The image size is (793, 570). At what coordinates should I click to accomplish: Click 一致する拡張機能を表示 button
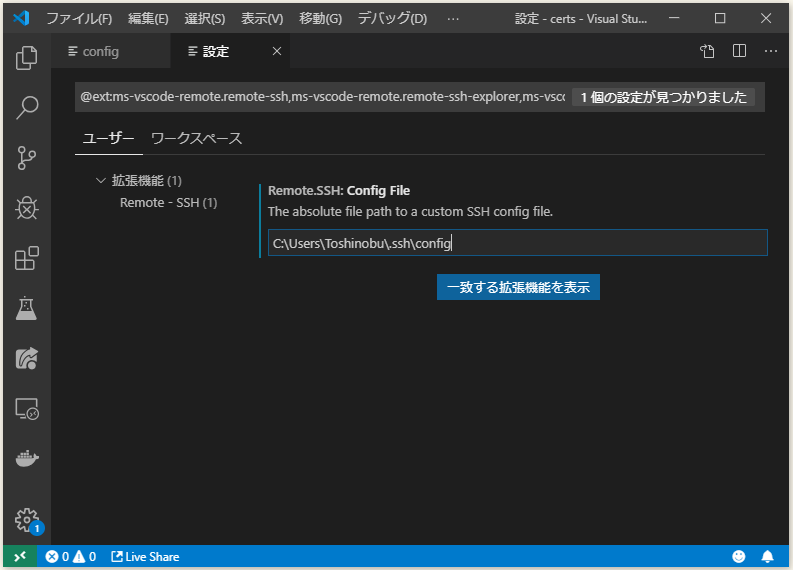tap(518, 287)
